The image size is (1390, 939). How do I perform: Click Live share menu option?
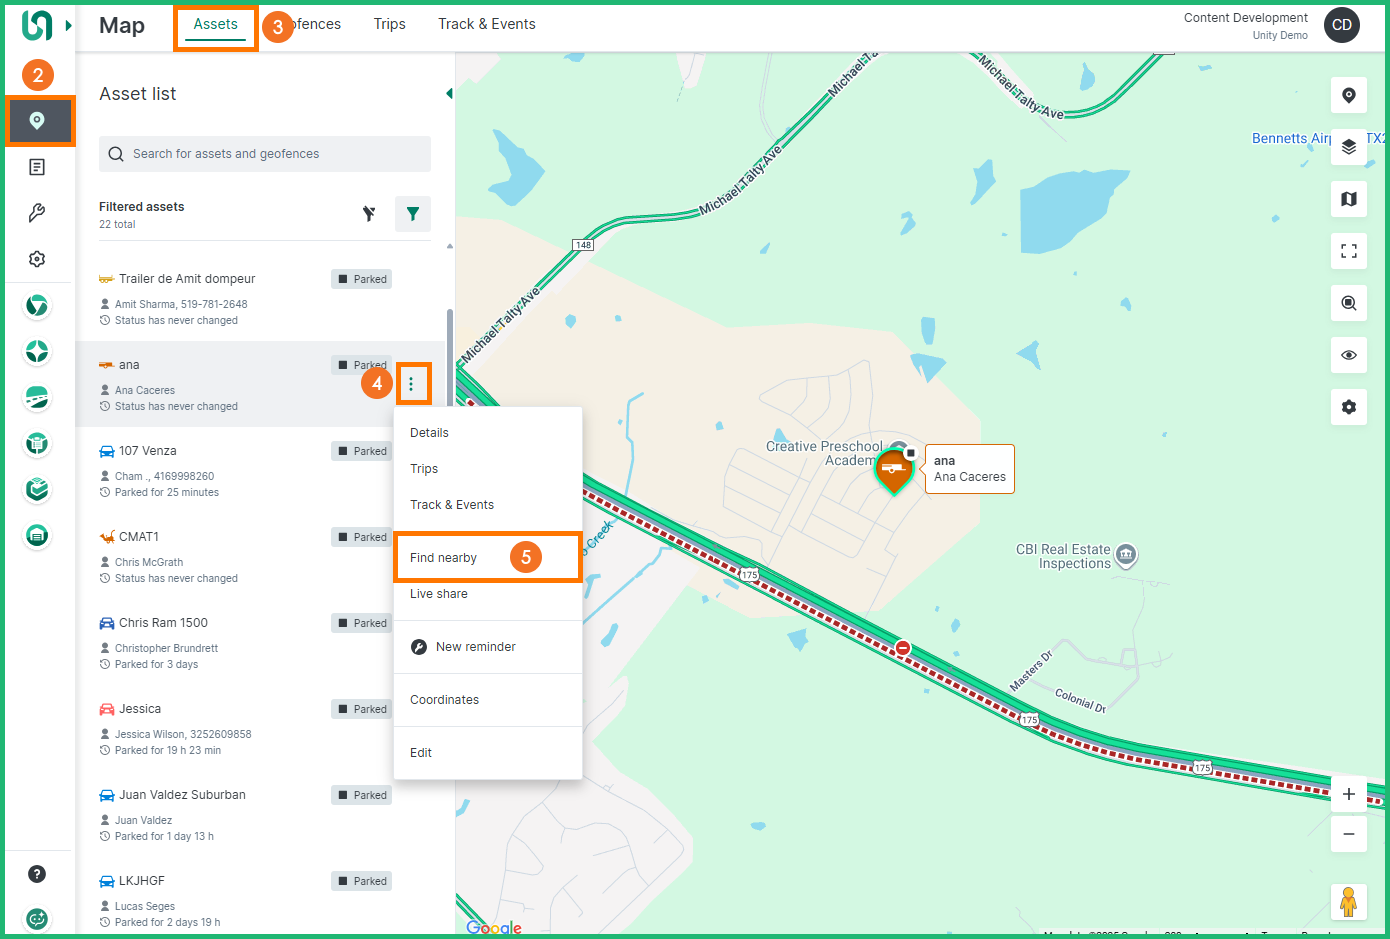[439, 594]
